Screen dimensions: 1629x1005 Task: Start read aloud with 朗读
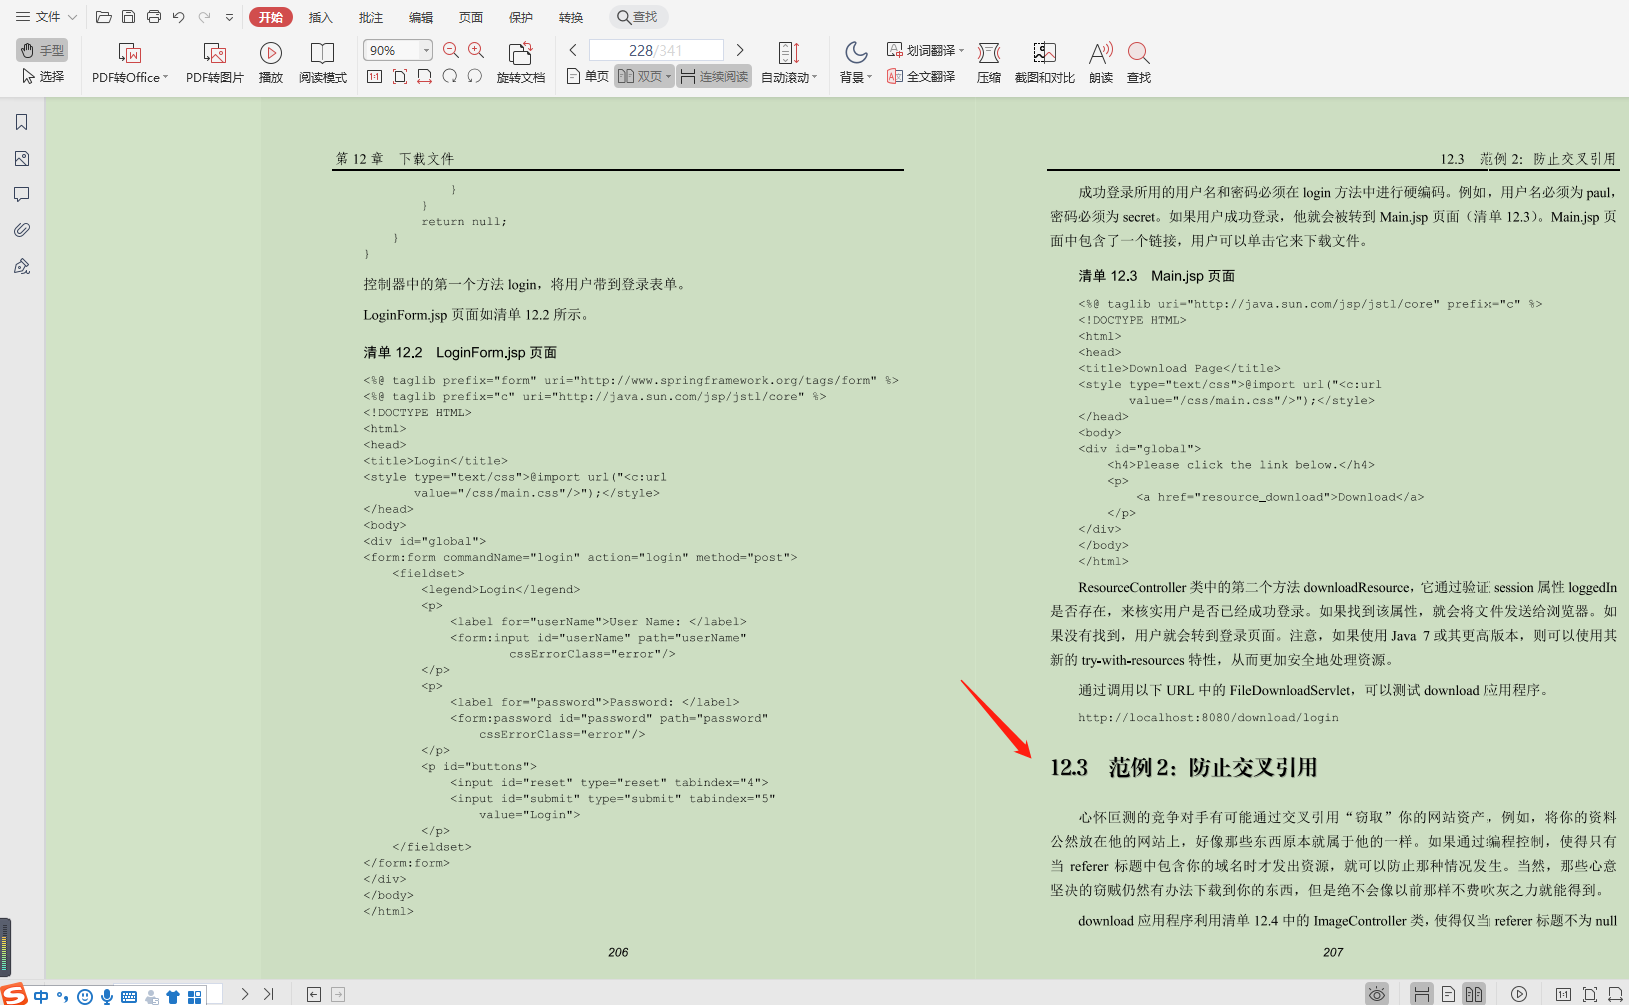[x=1101, y=62]
